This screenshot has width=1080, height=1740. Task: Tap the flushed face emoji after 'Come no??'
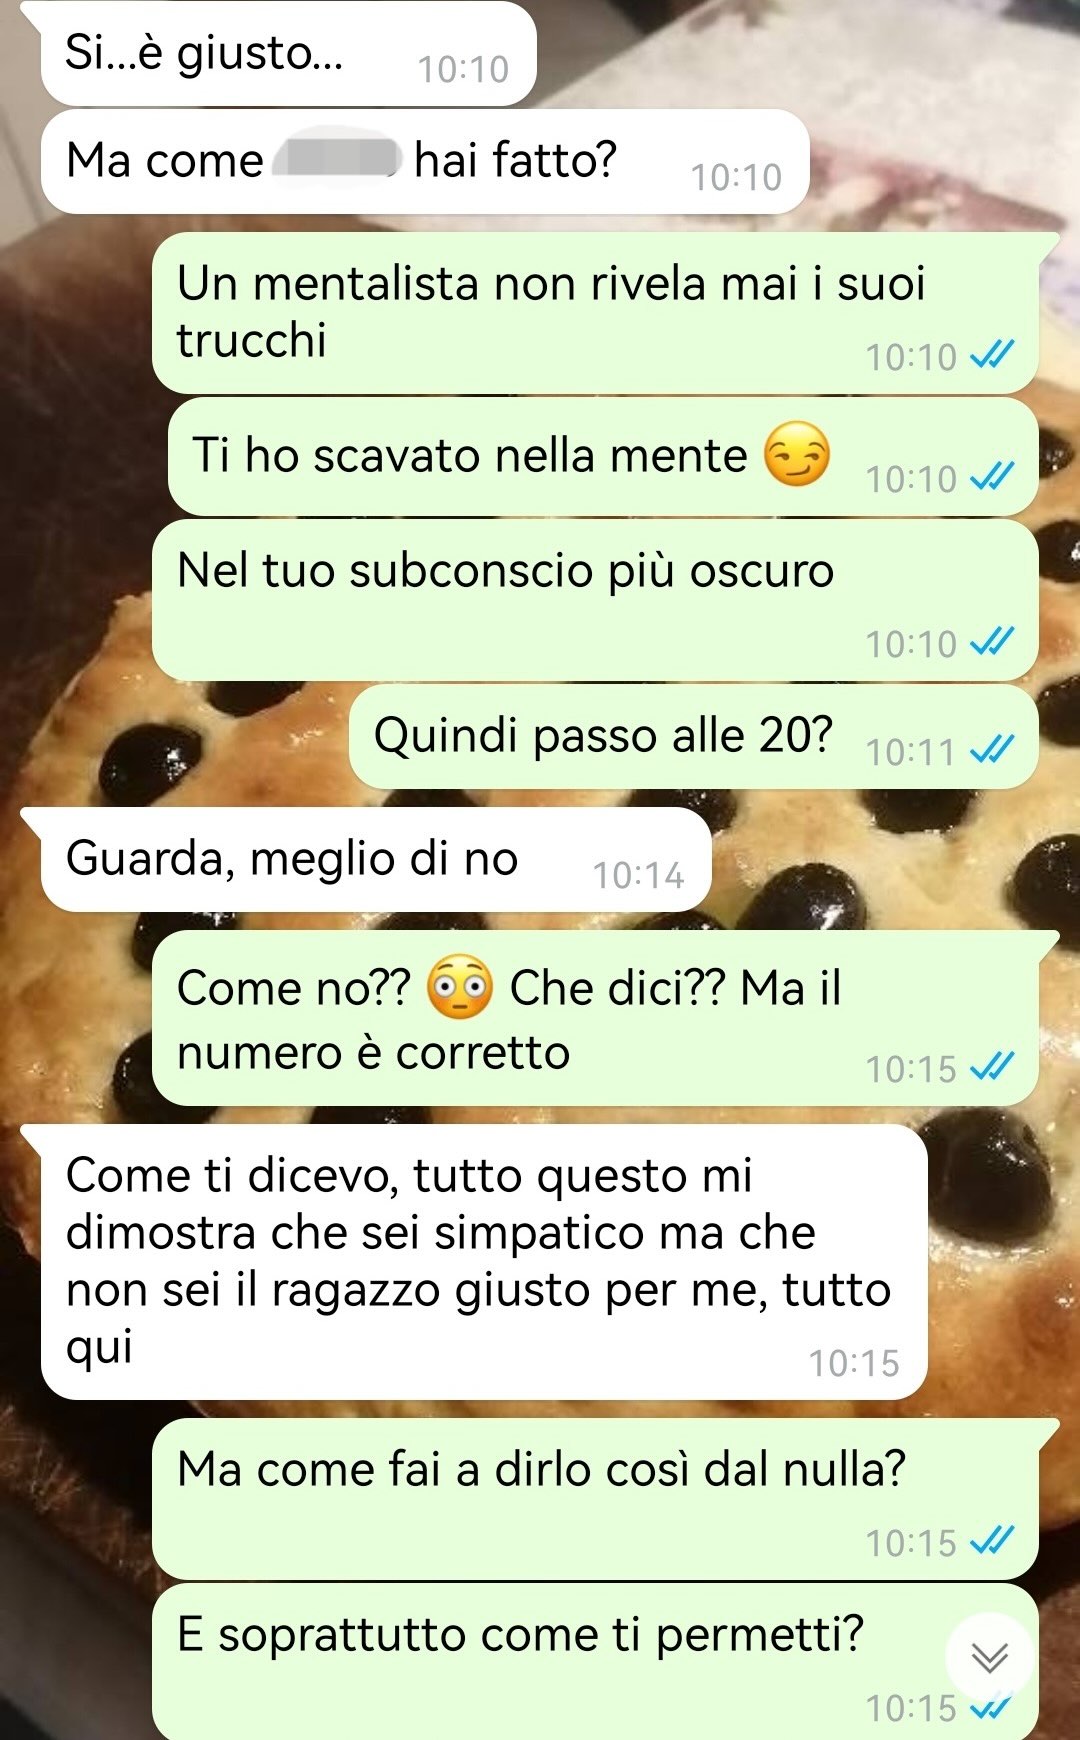[x=460, y=987]
